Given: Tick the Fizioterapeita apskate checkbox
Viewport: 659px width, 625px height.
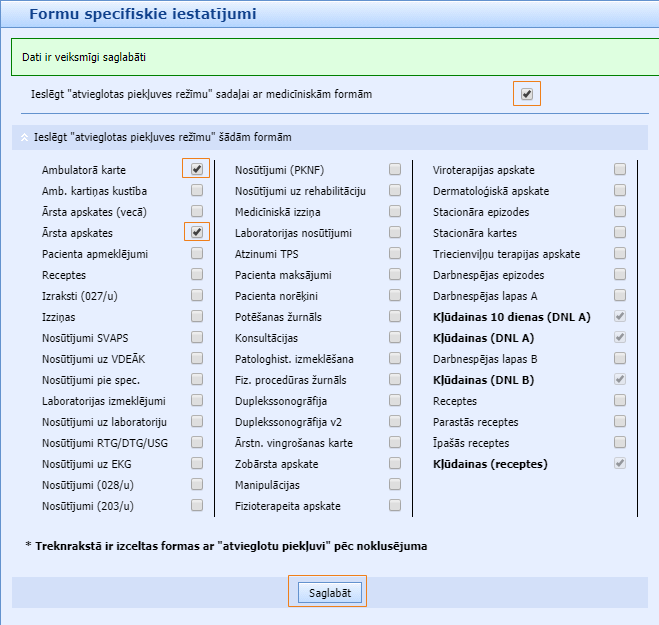Looking at the screenshot, I should pyautogui.click(x=396, y=505).
